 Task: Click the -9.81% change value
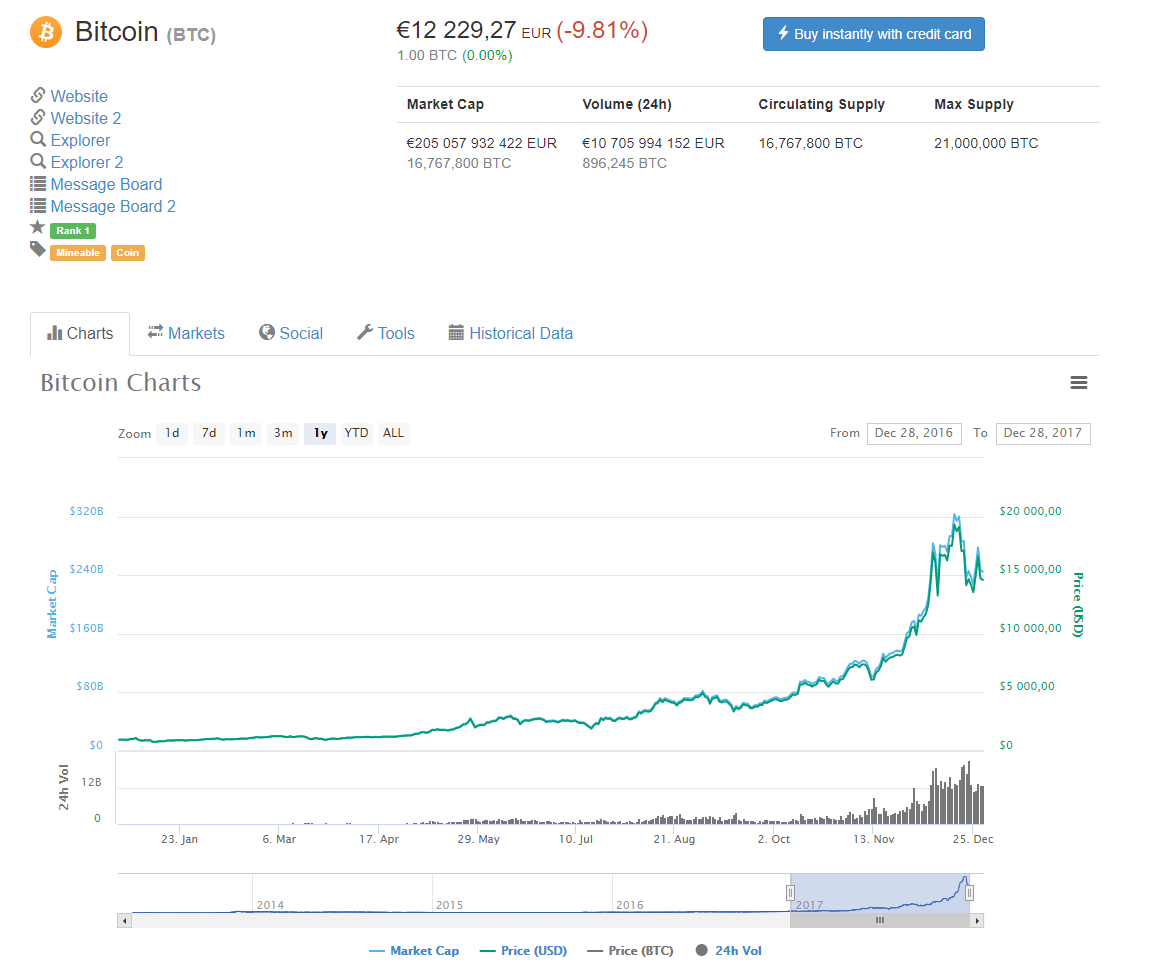pos(602,30)
